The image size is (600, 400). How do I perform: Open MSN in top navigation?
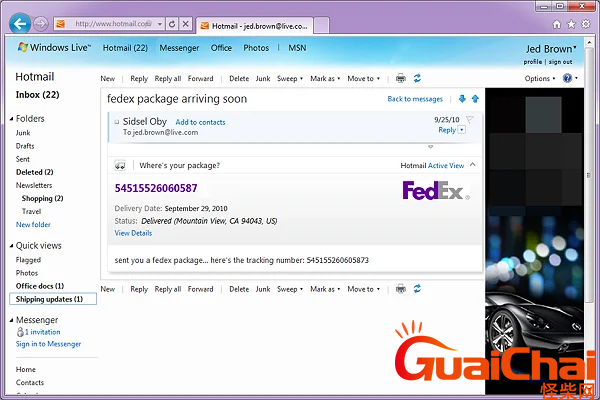click(297, 48)
